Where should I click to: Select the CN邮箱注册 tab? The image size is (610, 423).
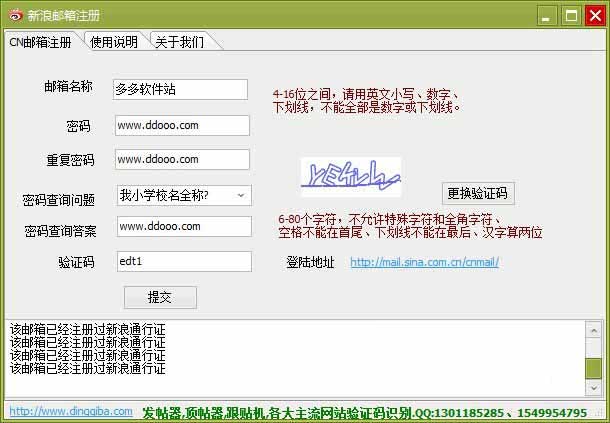click(x=40, y=42)
